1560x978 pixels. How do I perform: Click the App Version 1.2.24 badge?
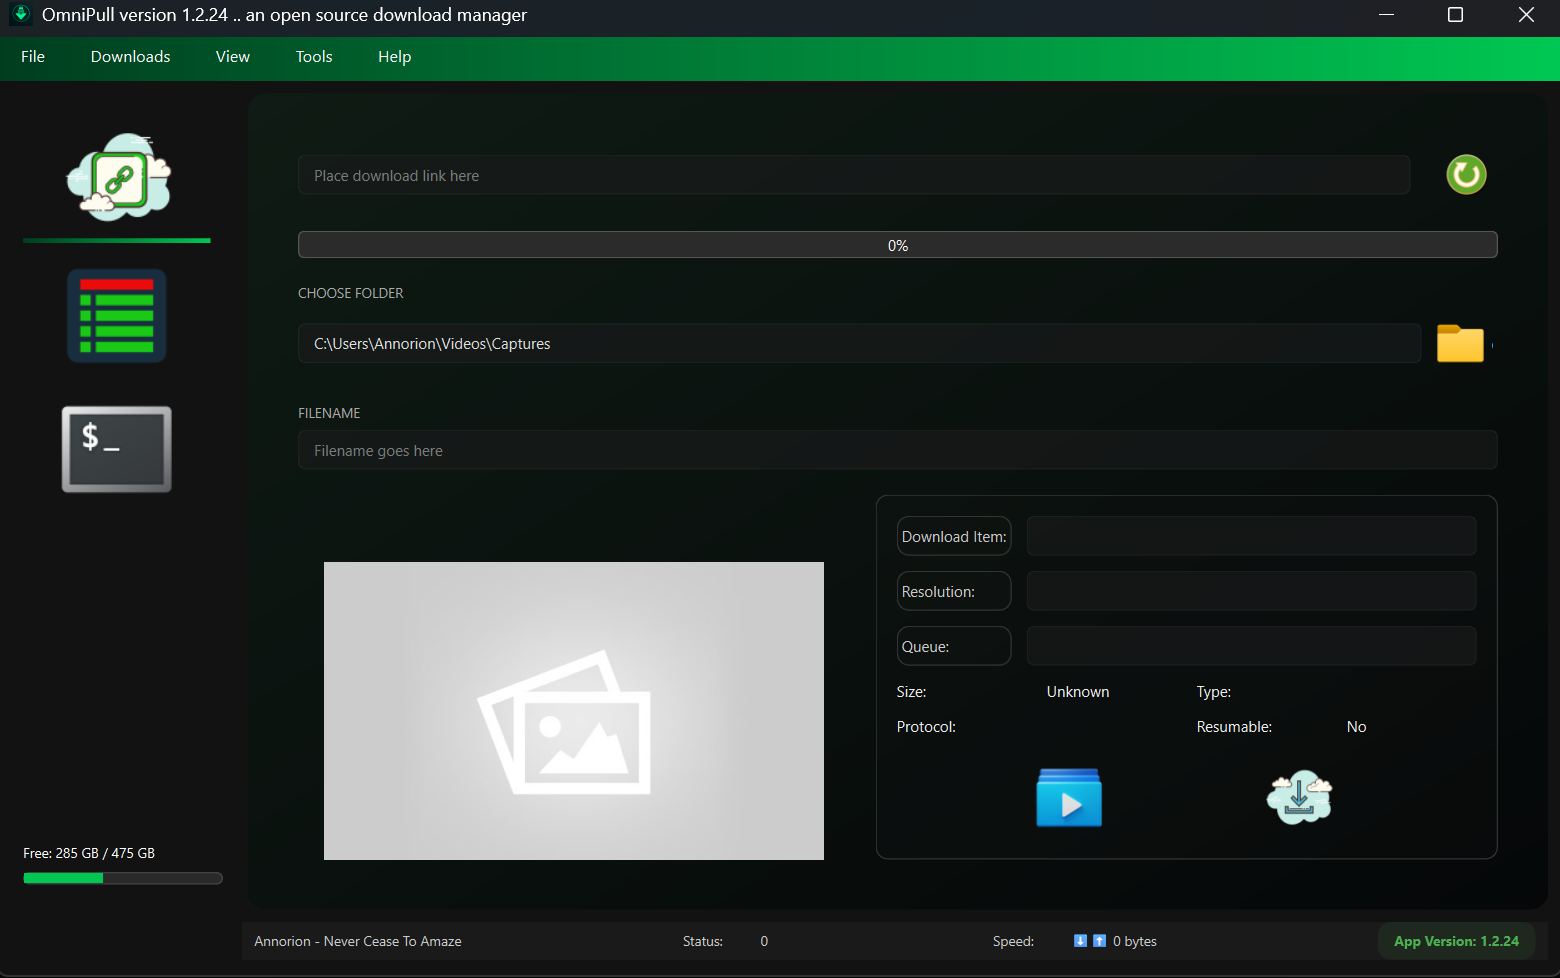click(x=1456, y=941)
